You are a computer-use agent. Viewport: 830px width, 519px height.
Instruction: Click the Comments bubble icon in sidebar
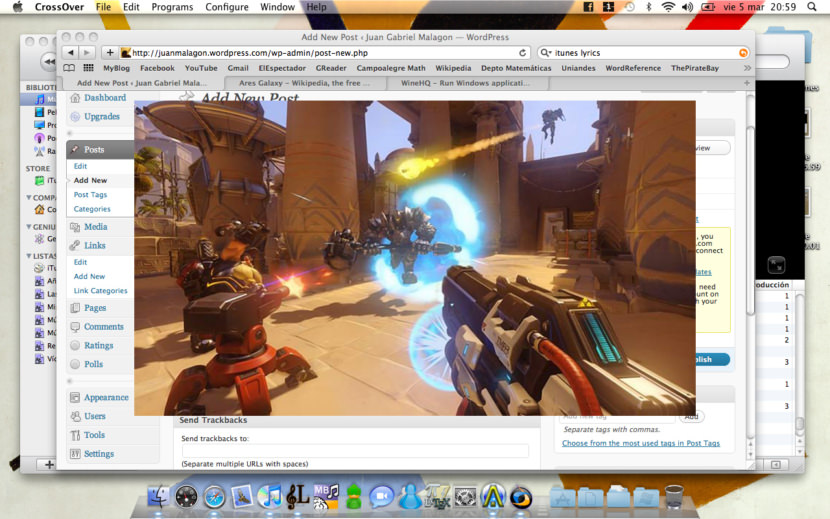point(75,327)
